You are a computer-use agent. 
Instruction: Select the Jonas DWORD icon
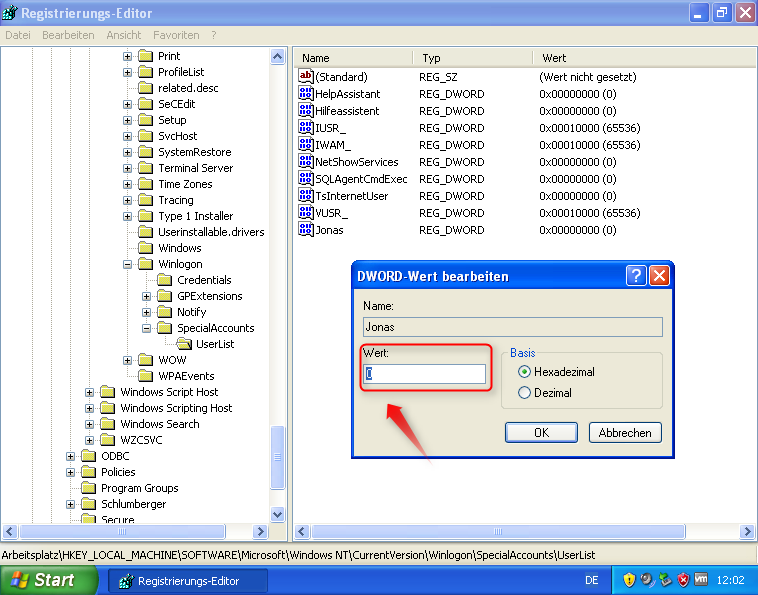pos(306,230)
